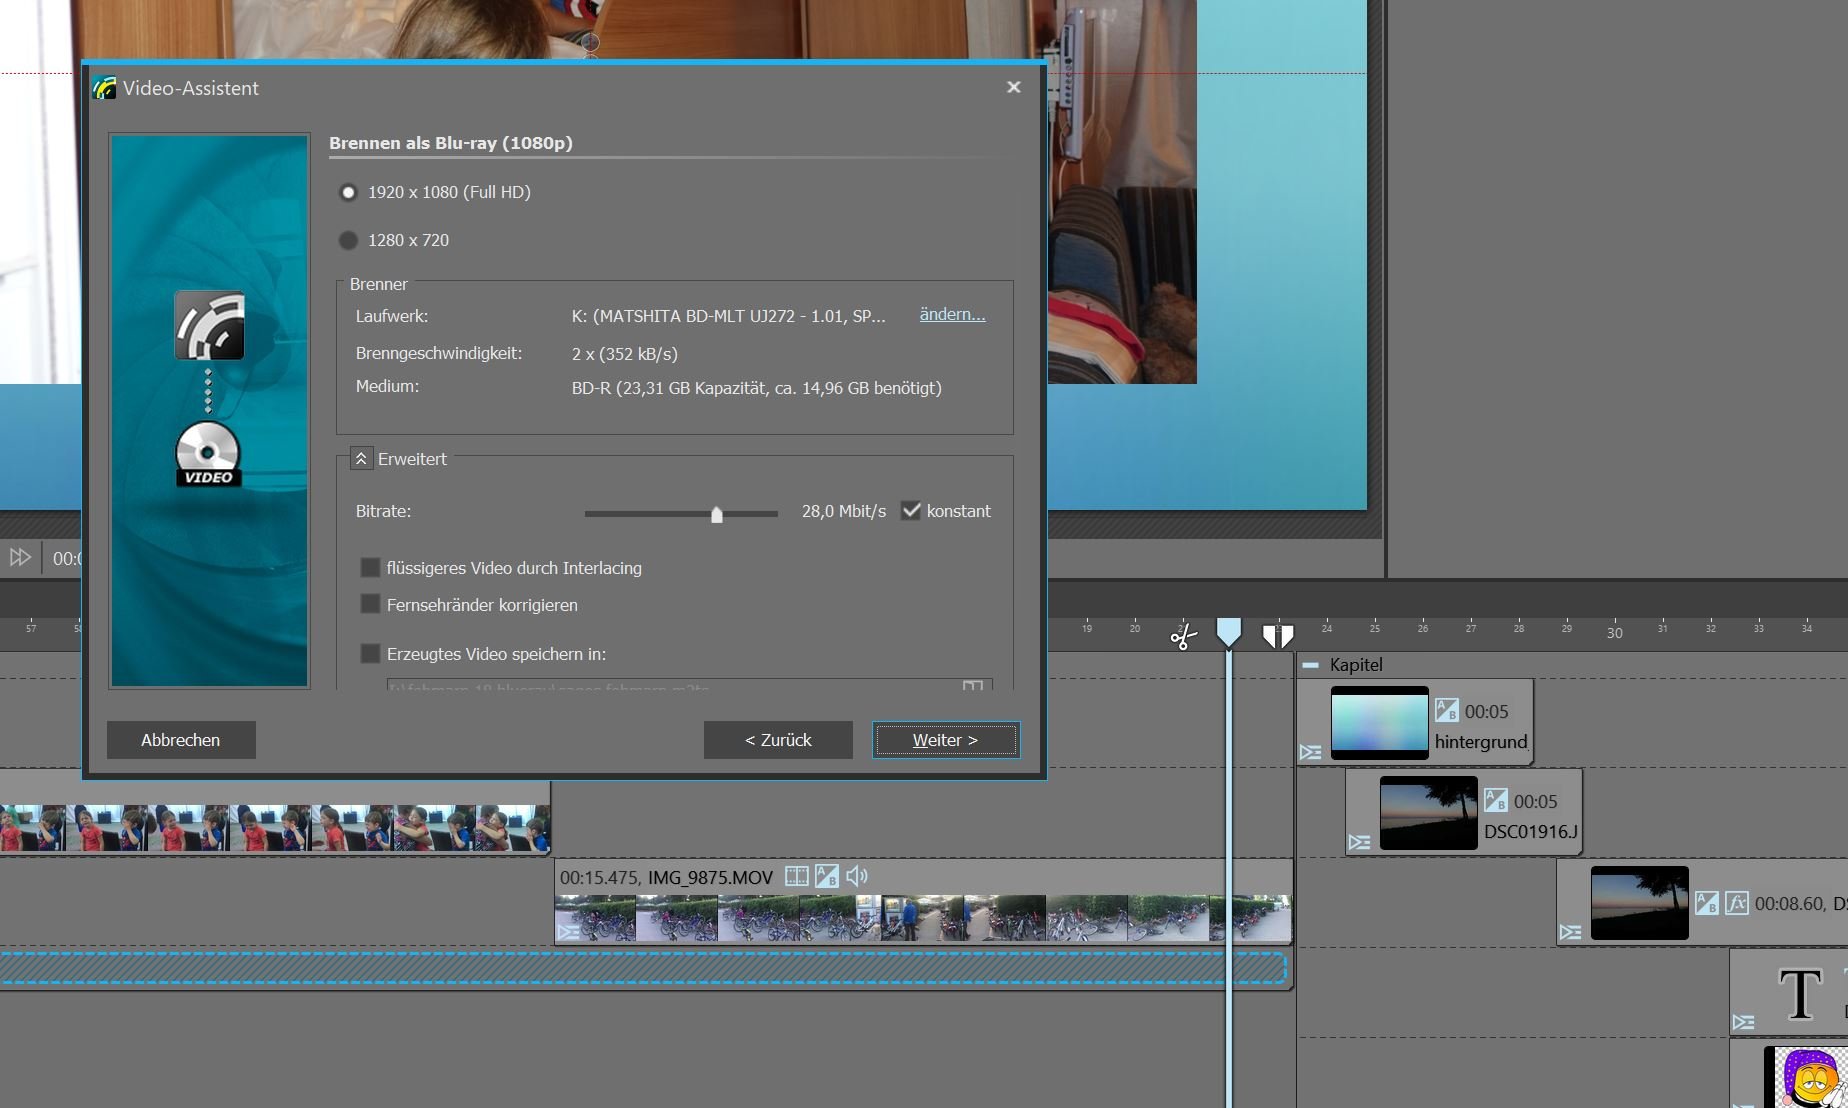The height and width of the screenshot is (1108, 1848).
Task: Click the speaker icon on IMG_9875.MOV
Action: 857,877
